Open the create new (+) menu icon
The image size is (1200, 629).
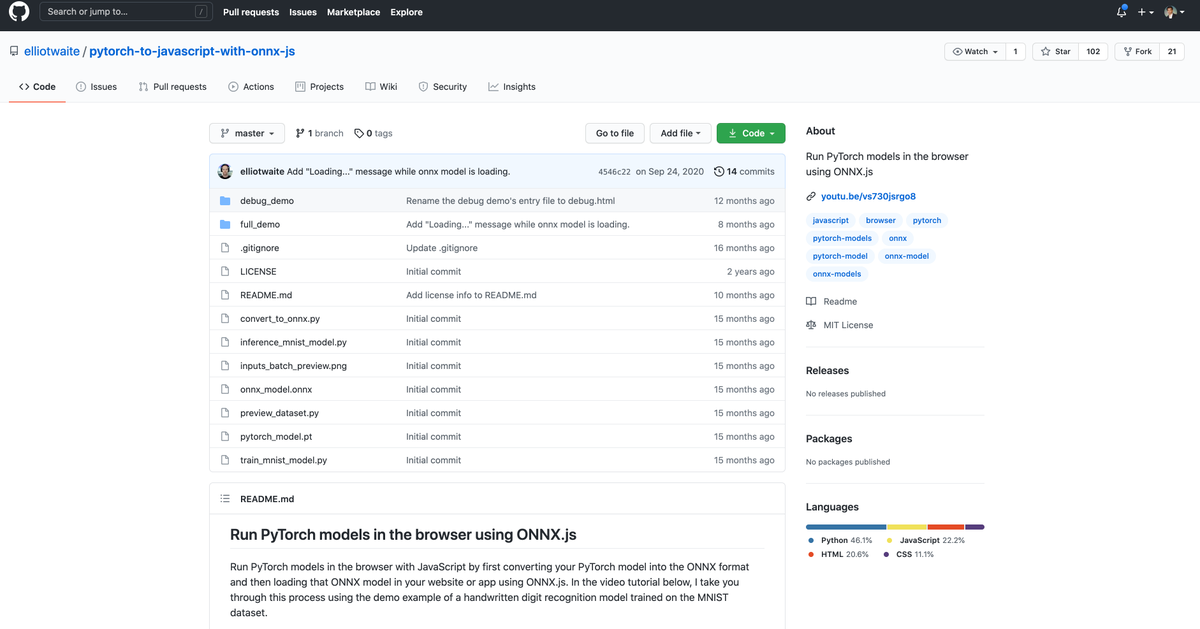point(1142,11)
